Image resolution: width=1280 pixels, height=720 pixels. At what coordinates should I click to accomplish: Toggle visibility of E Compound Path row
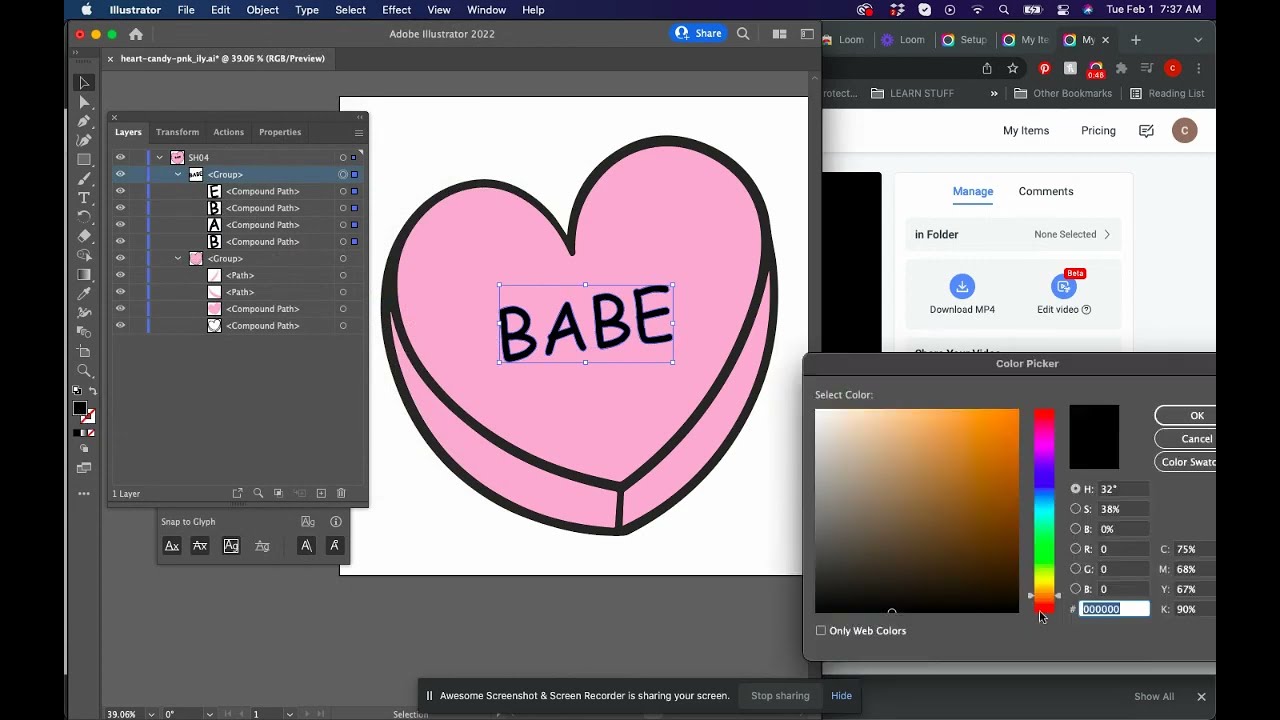coord(120,191)
